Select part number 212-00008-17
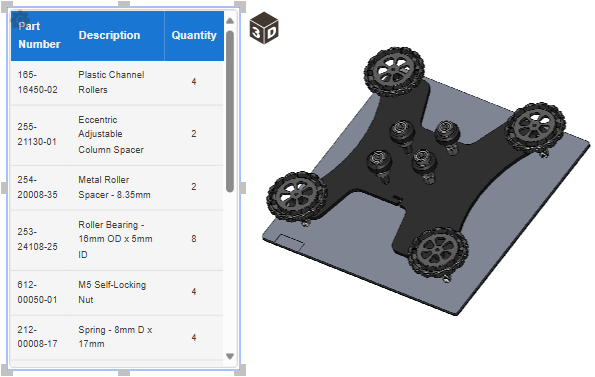Image resolution: width=595 pixels, height=377 pixels. coord(38,337)
